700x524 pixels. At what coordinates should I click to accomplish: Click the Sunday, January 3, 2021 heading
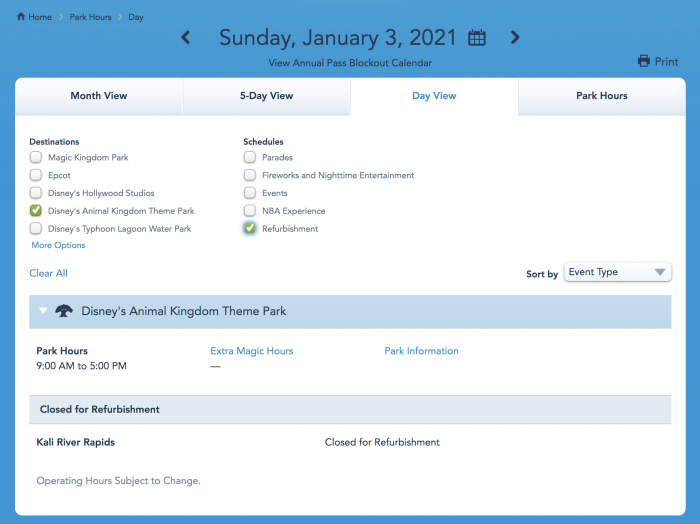click(x=338, y=38)
